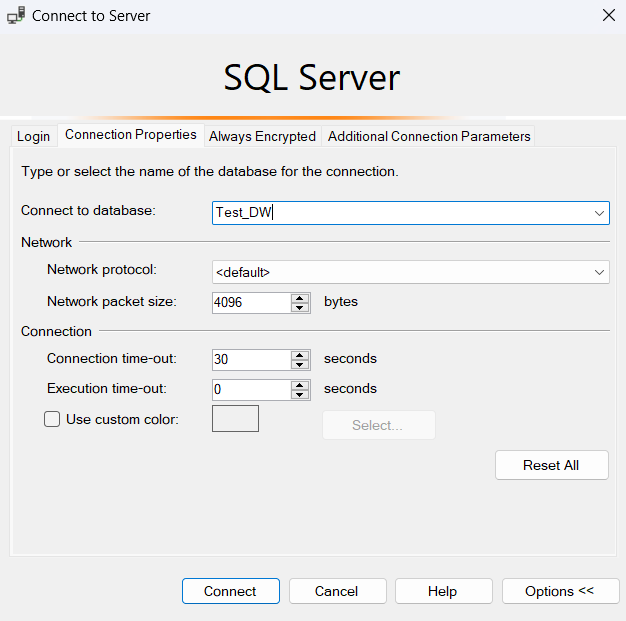This screenshot has width=626, height=621.
Task: Click the Connect to Server title icon
Action: [x=16, y=15]
